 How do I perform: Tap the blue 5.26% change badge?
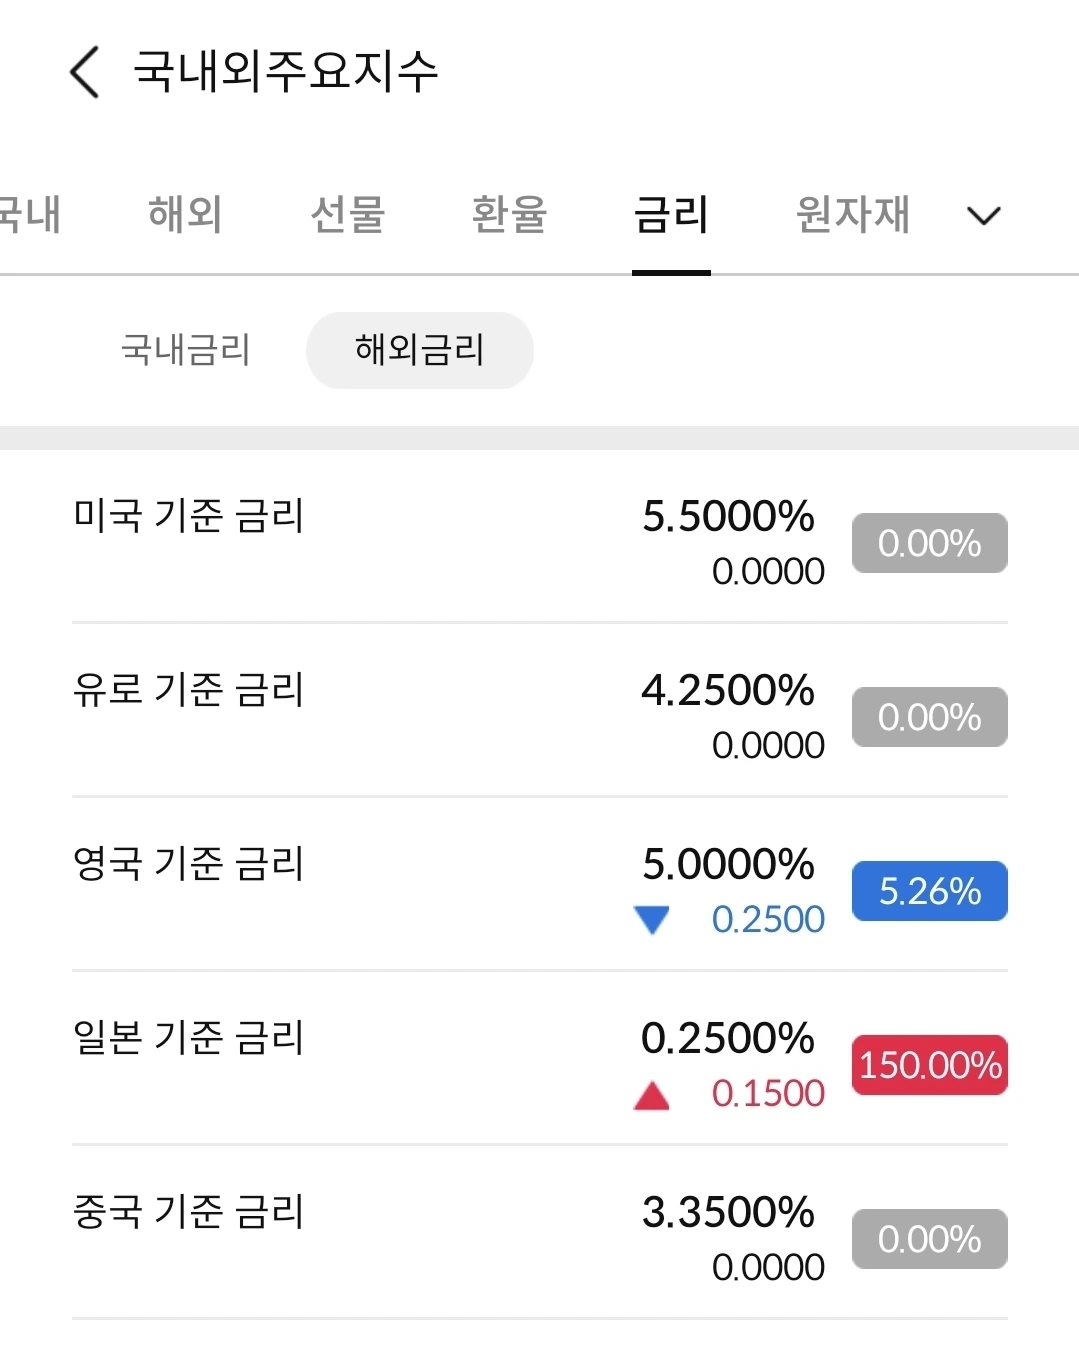tap(929, 891)
